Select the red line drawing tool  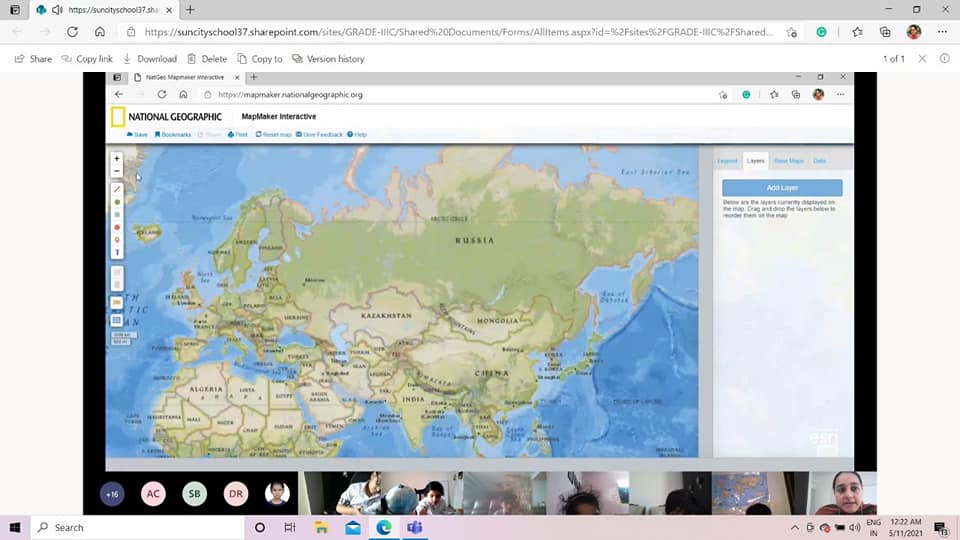coord(117,190)
